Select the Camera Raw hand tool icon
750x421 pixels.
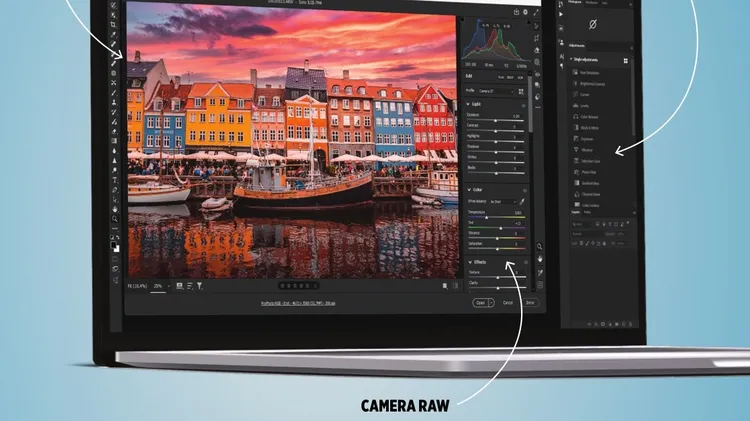[540, 259]
